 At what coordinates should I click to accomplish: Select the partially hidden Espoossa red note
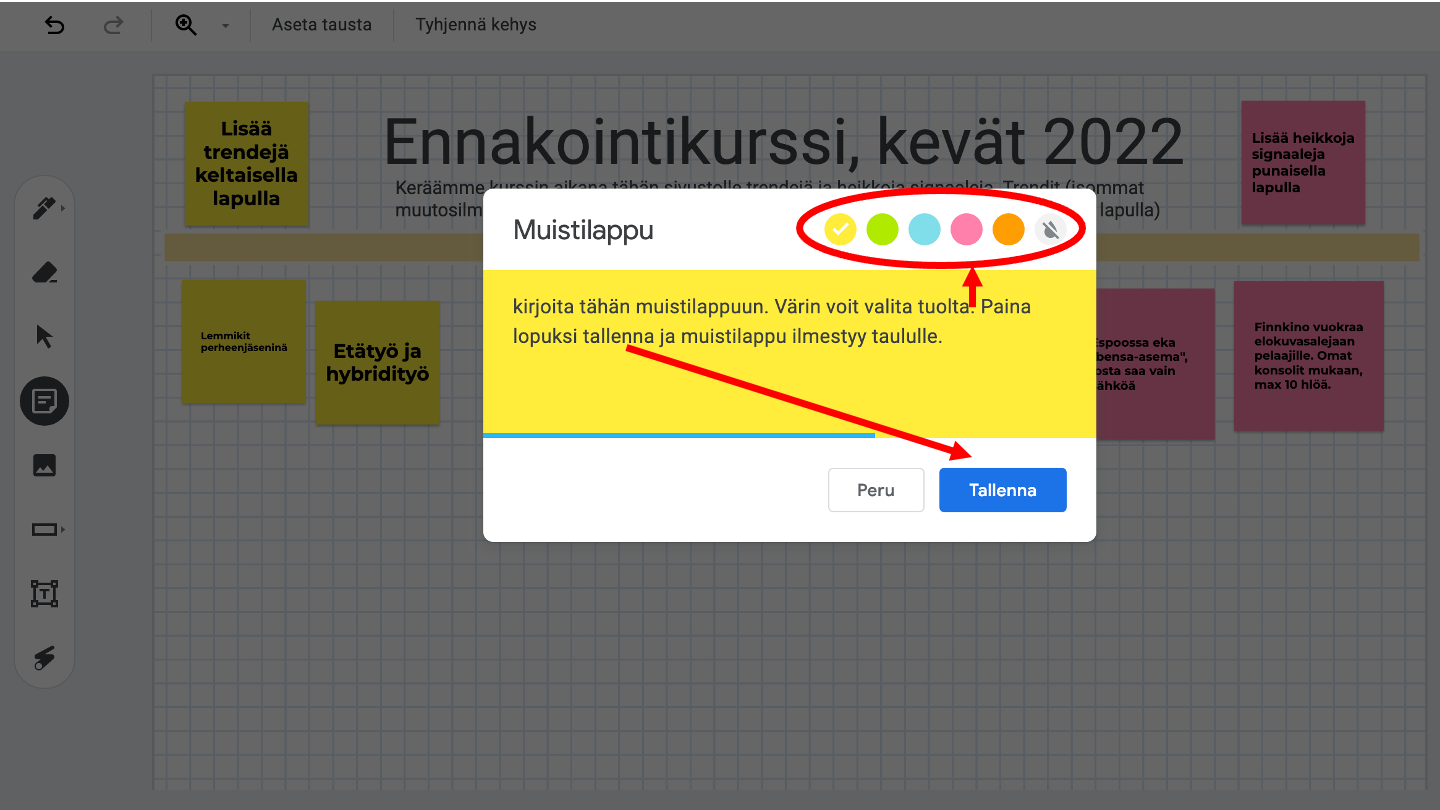(x=1155, y=364)
